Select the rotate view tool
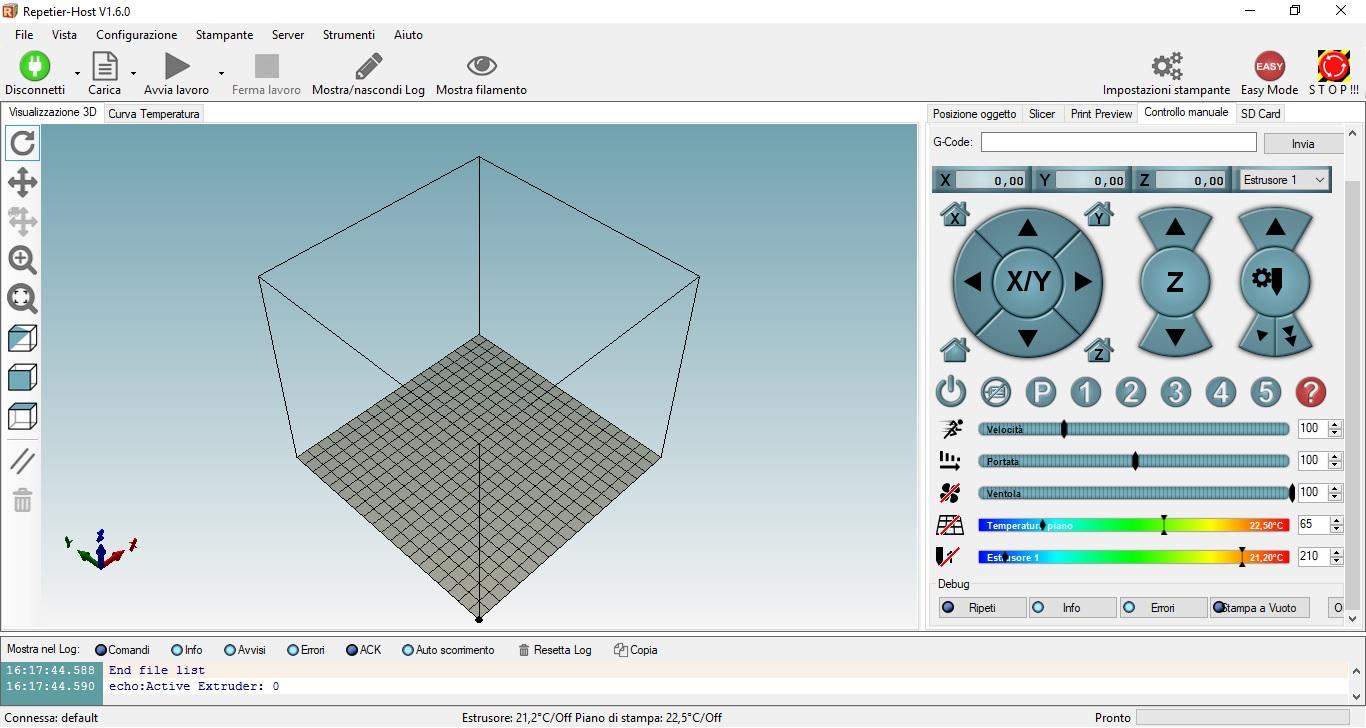 pos(22,144)
